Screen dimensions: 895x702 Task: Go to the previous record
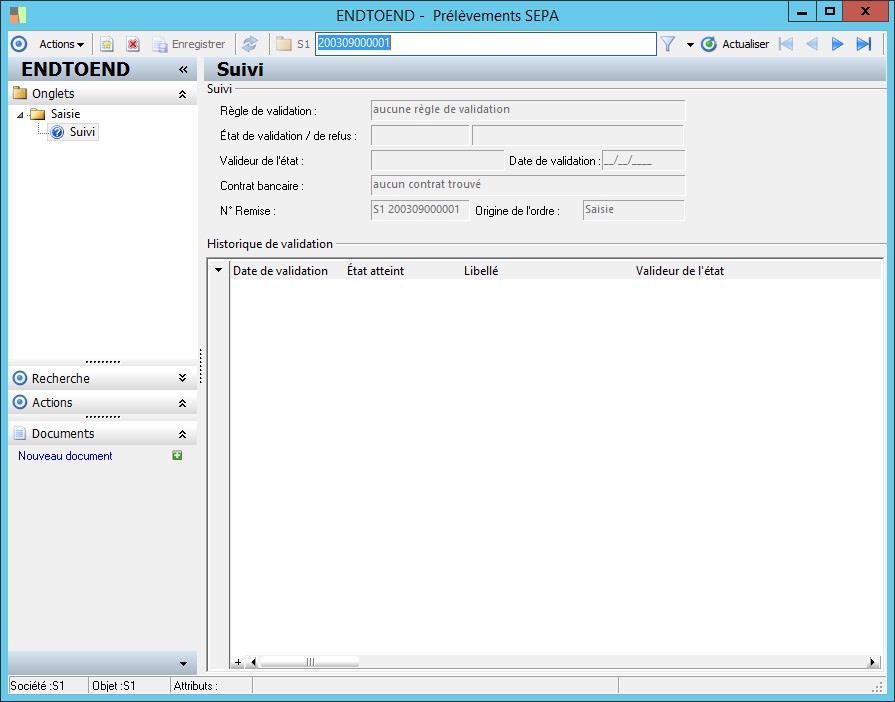[x=812, y=44]
